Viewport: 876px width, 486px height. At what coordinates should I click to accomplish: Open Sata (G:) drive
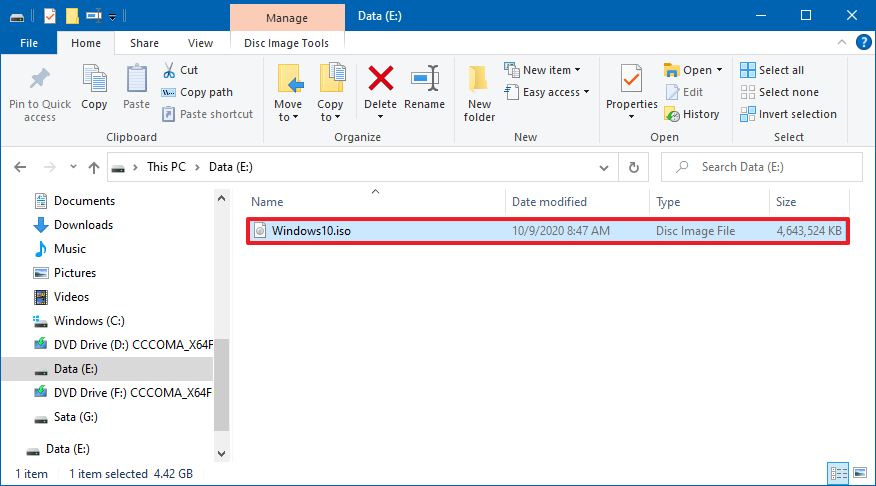click(66, 417)
